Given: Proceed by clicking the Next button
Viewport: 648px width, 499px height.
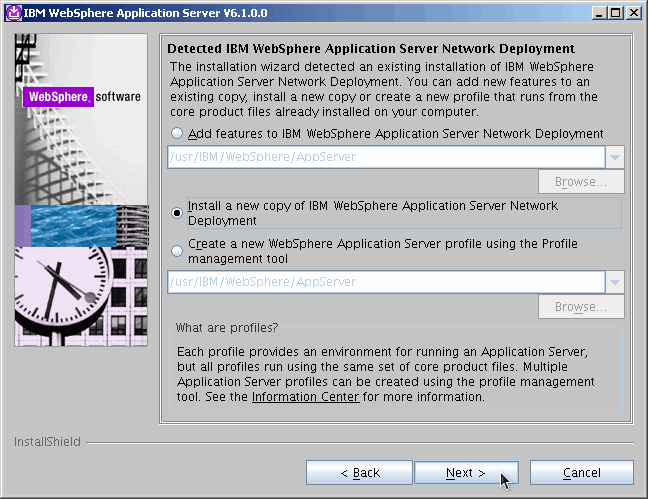Looking at the screenshot, I should (466, 472).
